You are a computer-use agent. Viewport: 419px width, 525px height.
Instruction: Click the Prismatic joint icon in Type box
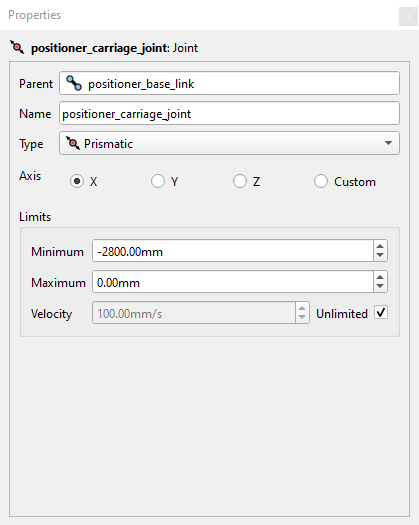click(x=73, y=143)
